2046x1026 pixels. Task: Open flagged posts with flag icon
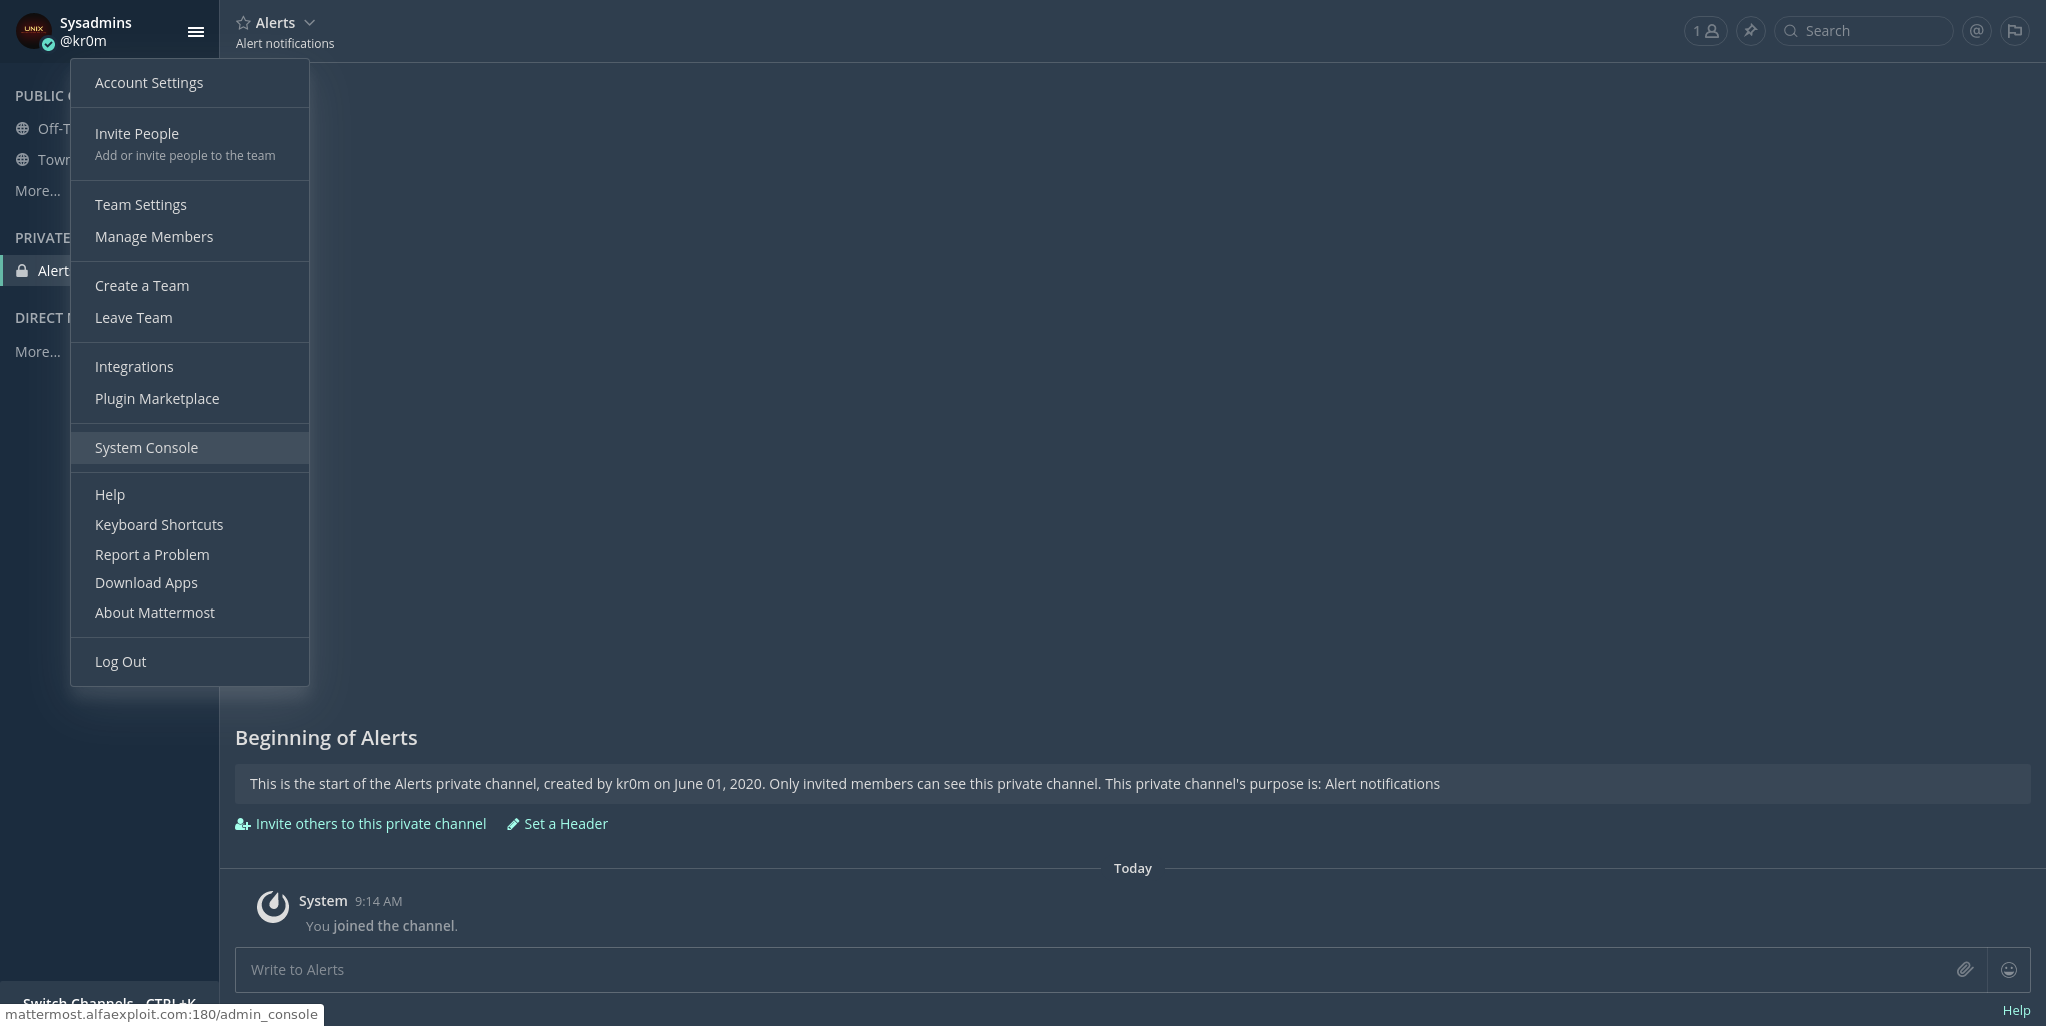point(2015,31)
